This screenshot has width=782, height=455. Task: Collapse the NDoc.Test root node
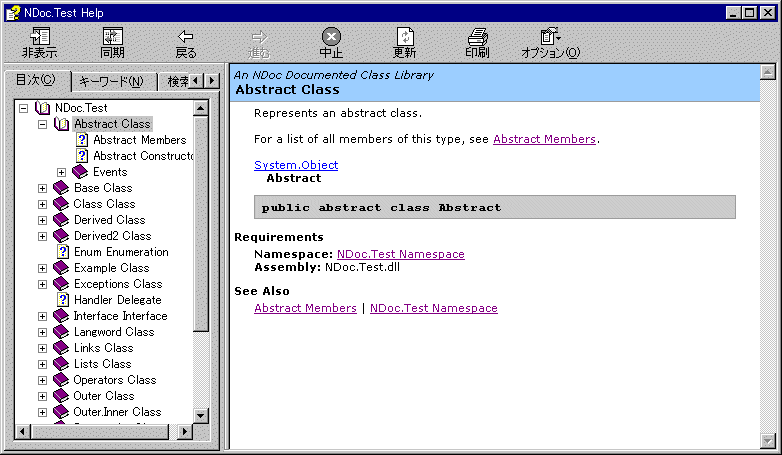pos(23,108)
